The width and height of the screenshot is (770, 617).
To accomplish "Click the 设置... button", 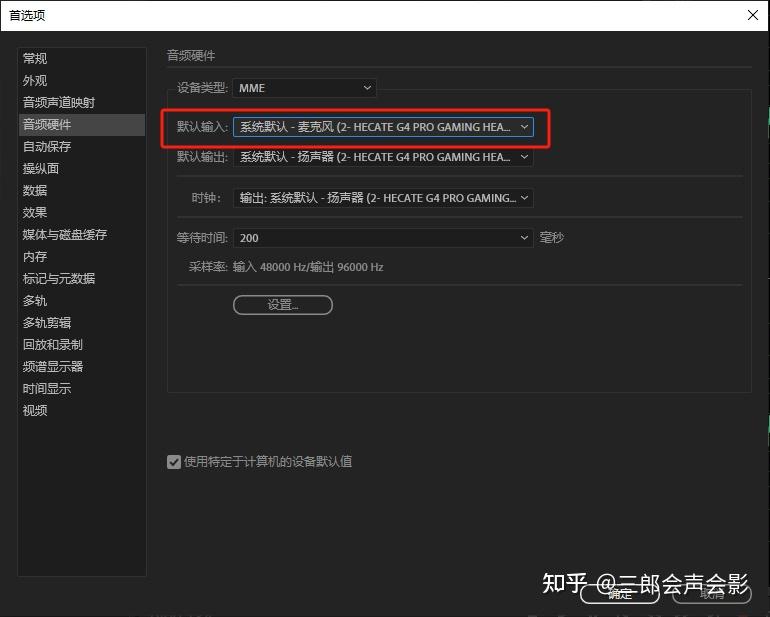I will coord(283,305).
